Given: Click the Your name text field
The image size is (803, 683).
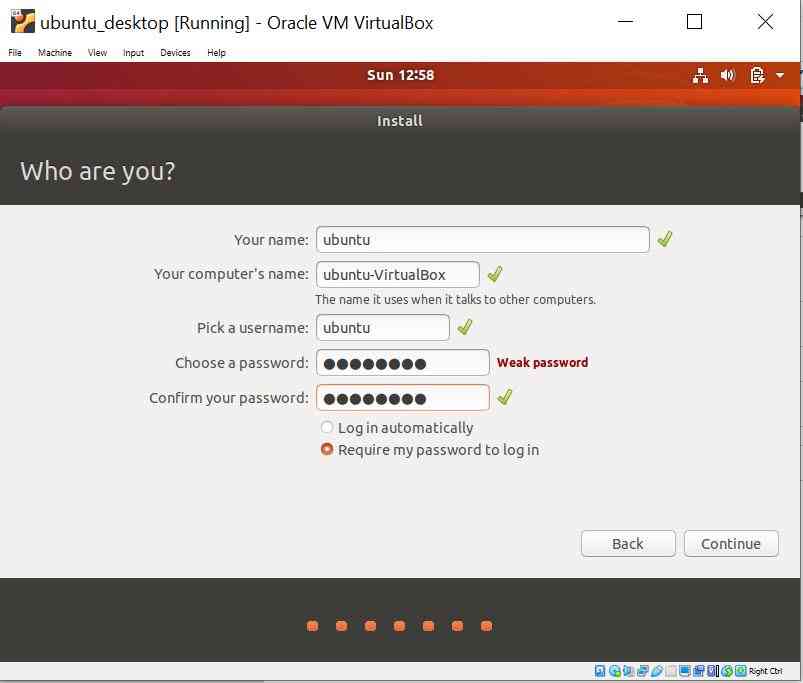Looking at the screenshot, I should click(x=482, y=240).
